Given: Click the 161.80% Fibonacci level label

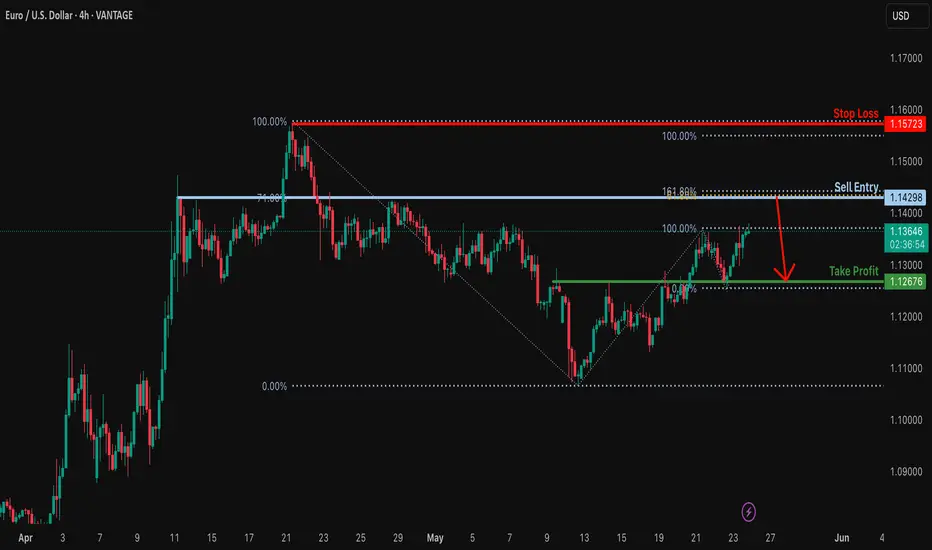Looking at the screenshot, I should [679, 191].
